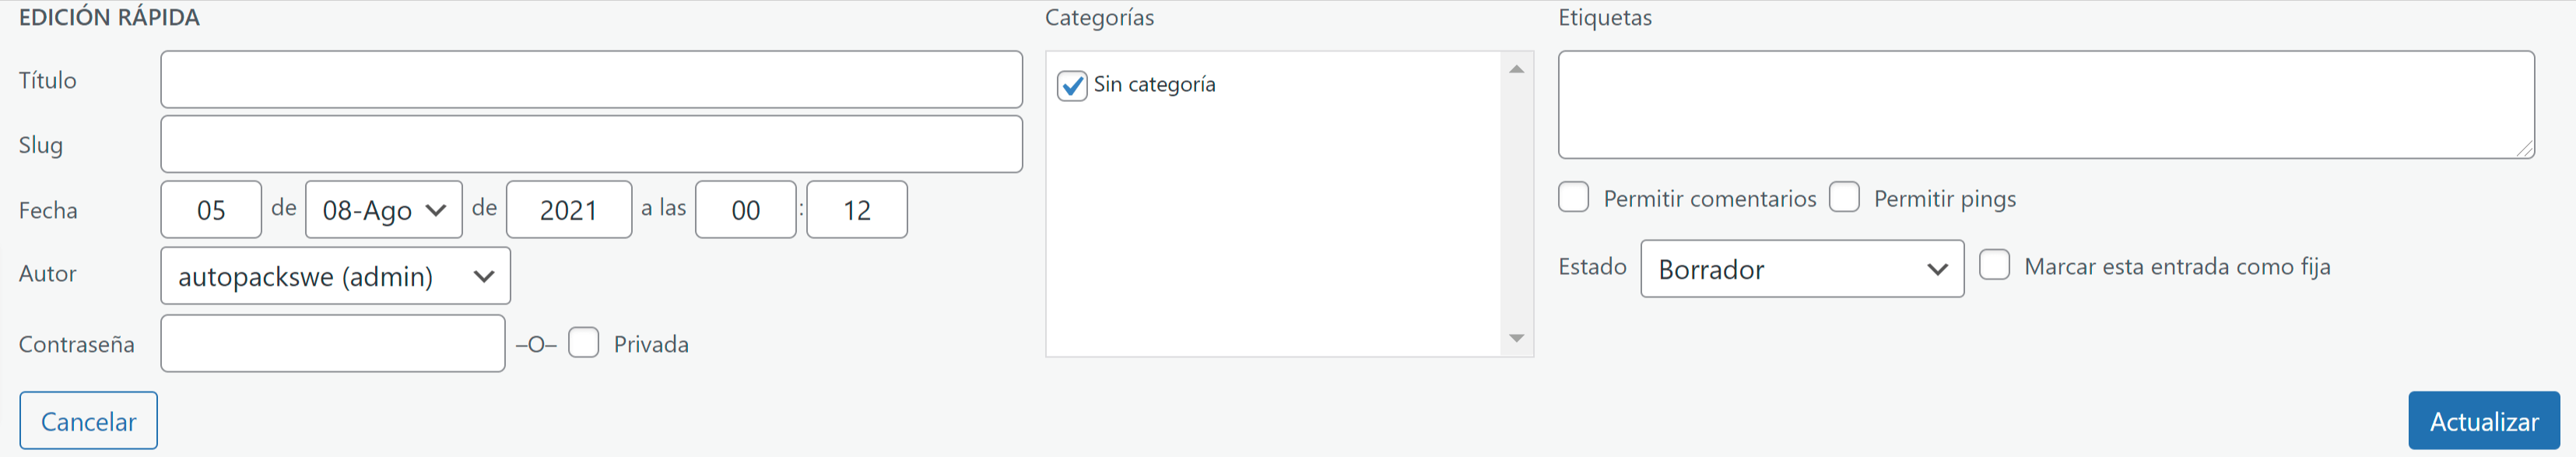Enable Permitir comentarios checkbox
Viewport: 2576px width, 457px height.
click(1573, 197)
